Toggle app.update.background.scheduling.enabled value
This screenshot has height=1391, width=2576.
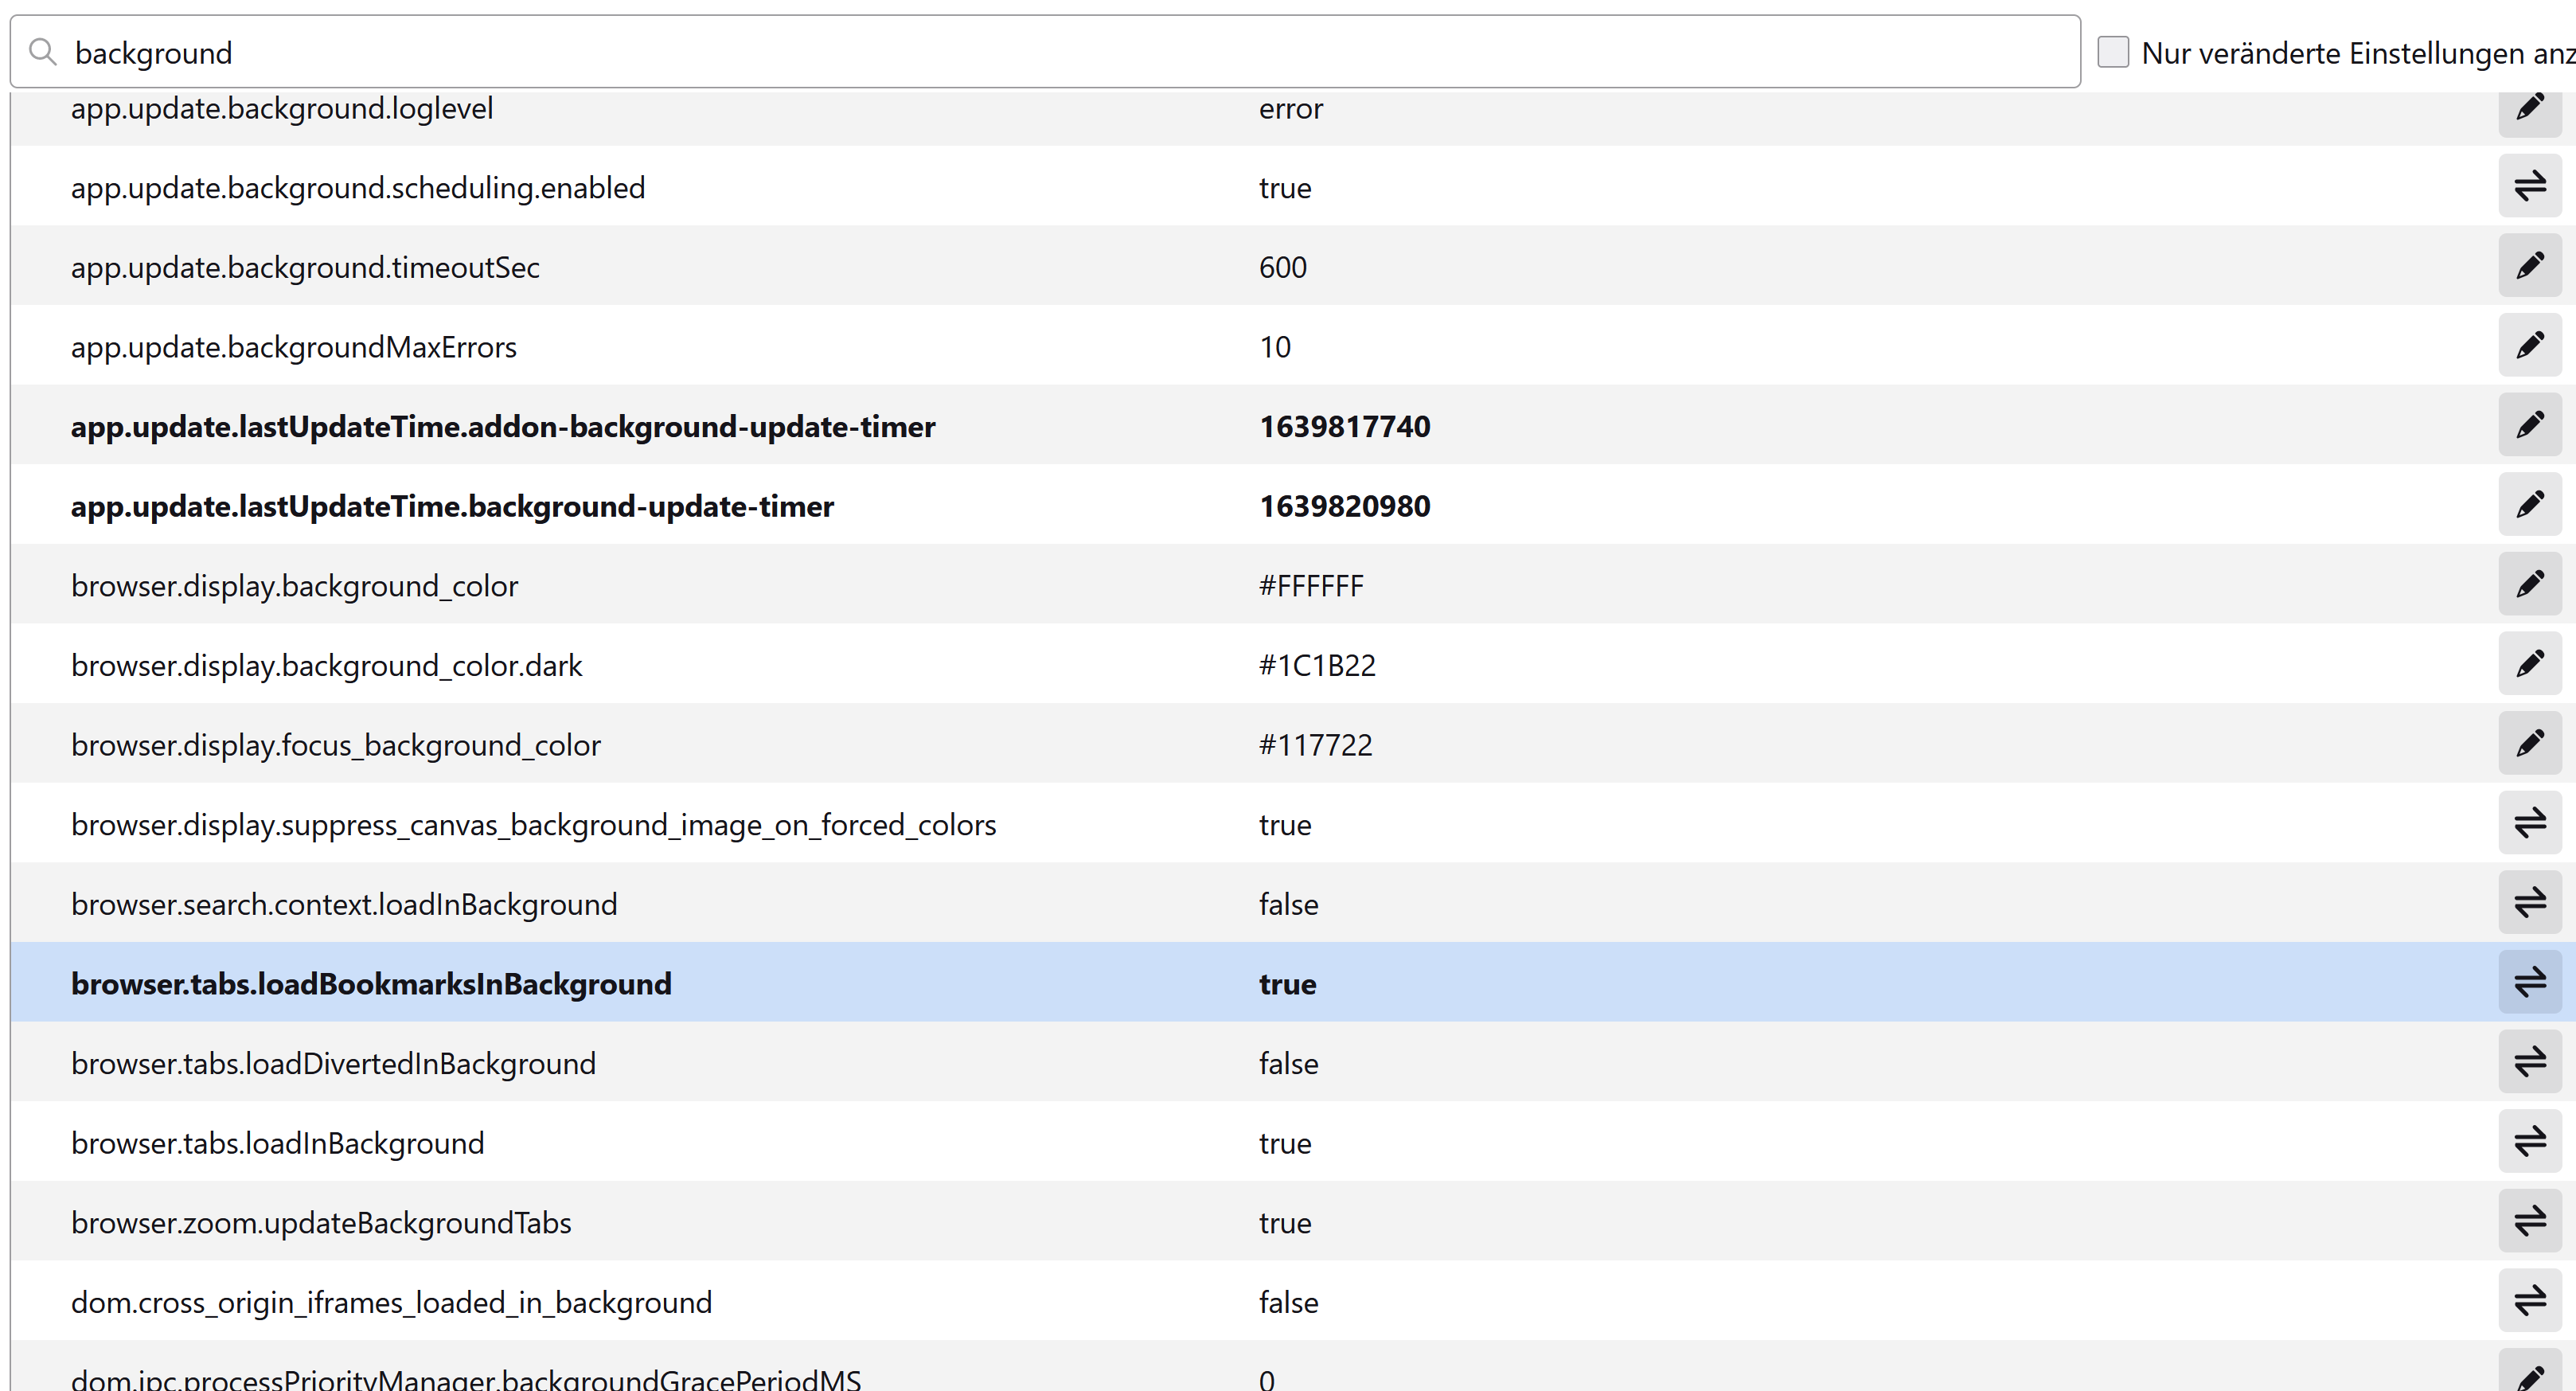pos(2529,186)
